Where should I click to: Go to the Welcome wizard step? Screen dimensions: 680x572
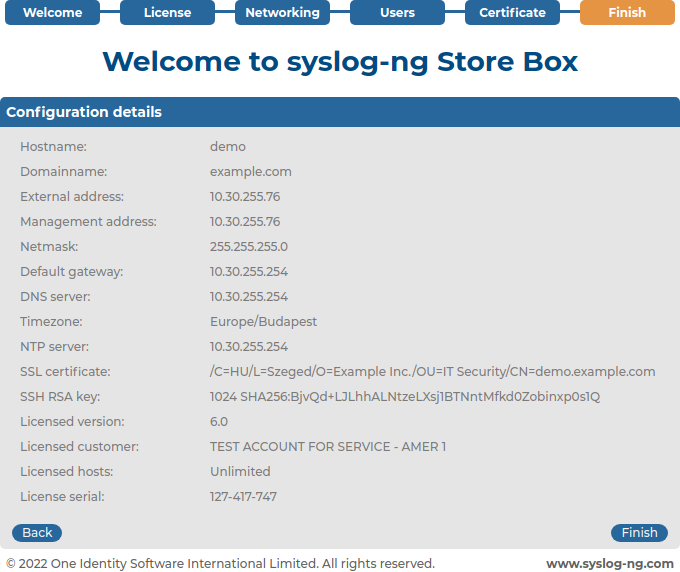52,13
